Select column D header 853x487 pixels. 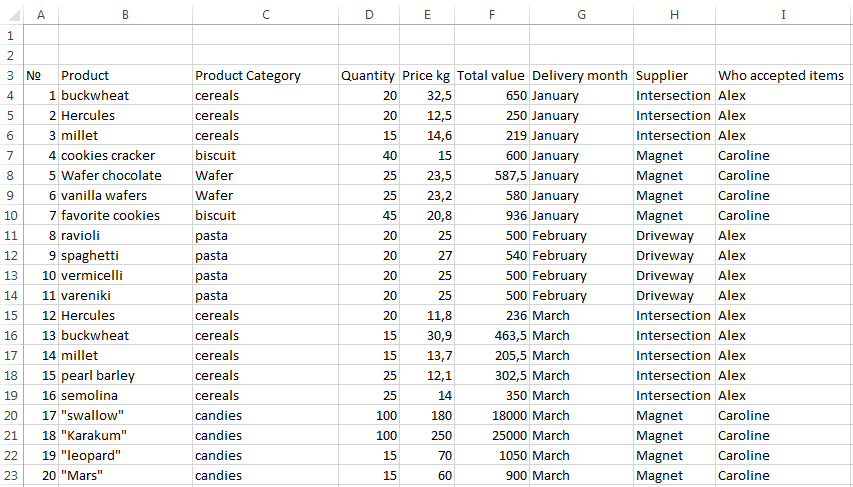[369, 14]
